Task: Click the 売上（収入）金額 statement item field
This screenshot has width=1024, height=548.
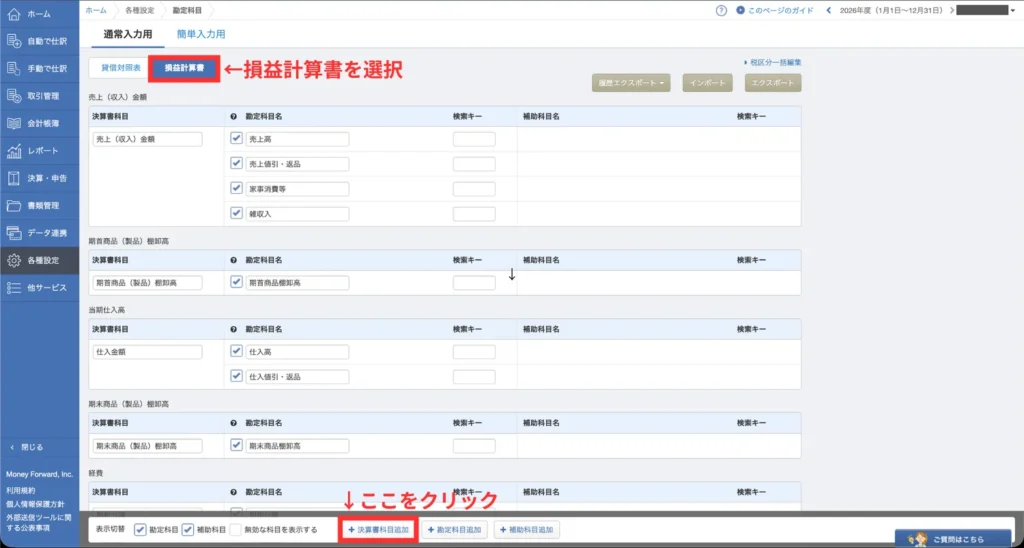Action: coord(148,139)
